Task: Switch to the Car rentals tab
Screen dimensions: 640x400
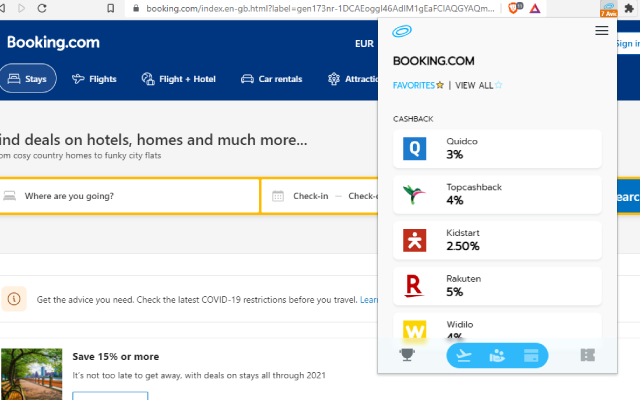Action: [x=271, y=79]
